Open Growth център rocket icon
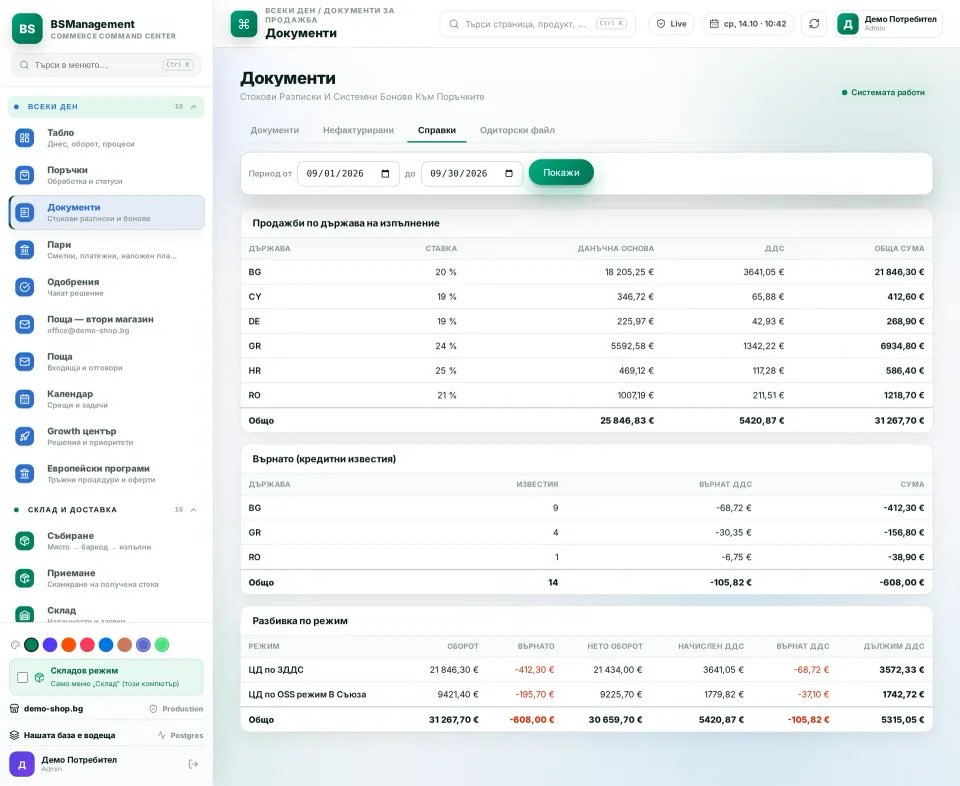960x786 pixels. 24,436
